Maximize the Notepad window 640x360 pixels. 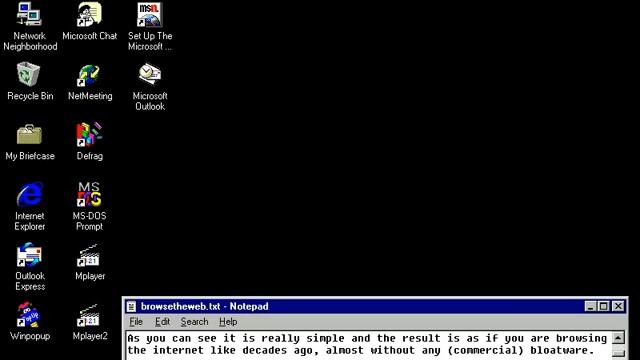click(604, 306)
